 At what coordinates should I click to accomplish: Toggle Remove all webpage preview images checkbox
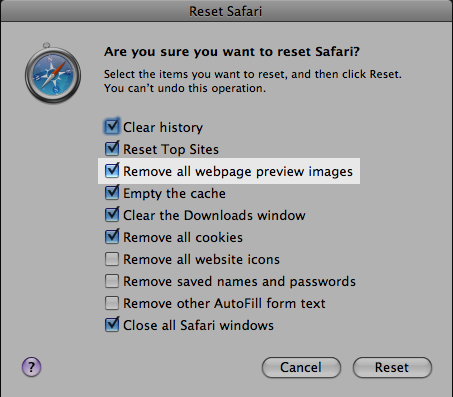pos(112,171)
